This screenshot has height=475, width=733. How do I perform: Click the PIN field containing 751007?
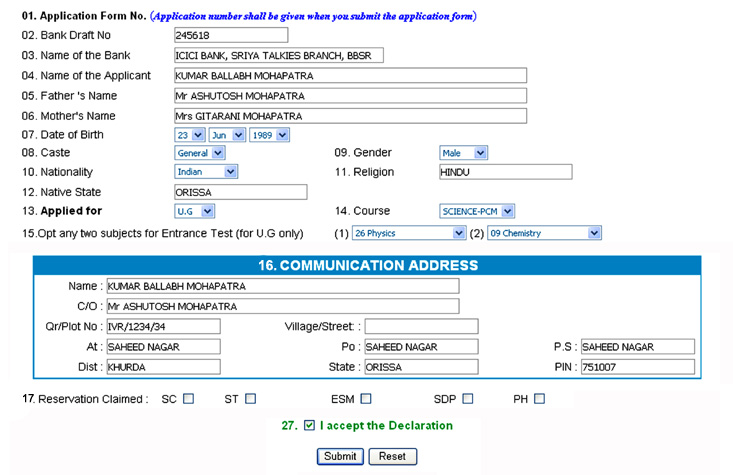(638, 367)
